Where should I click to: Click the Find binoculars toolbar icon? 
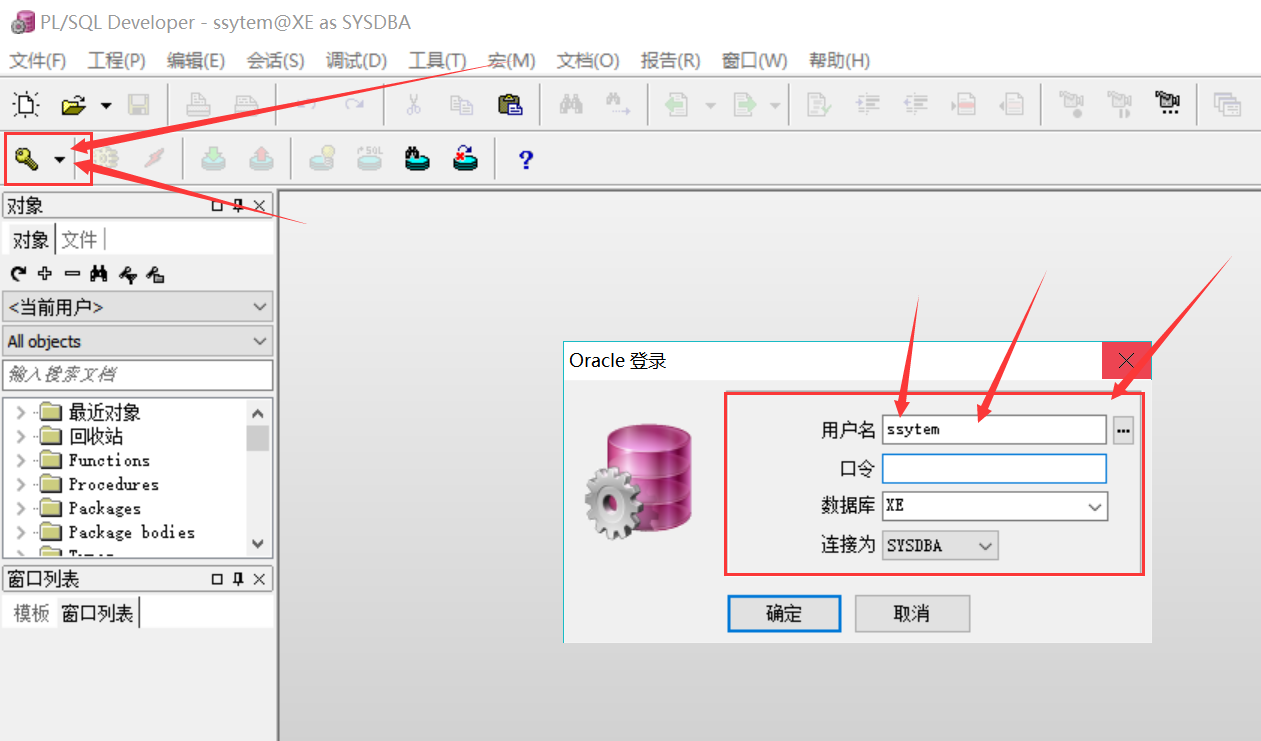click(571, 104)
